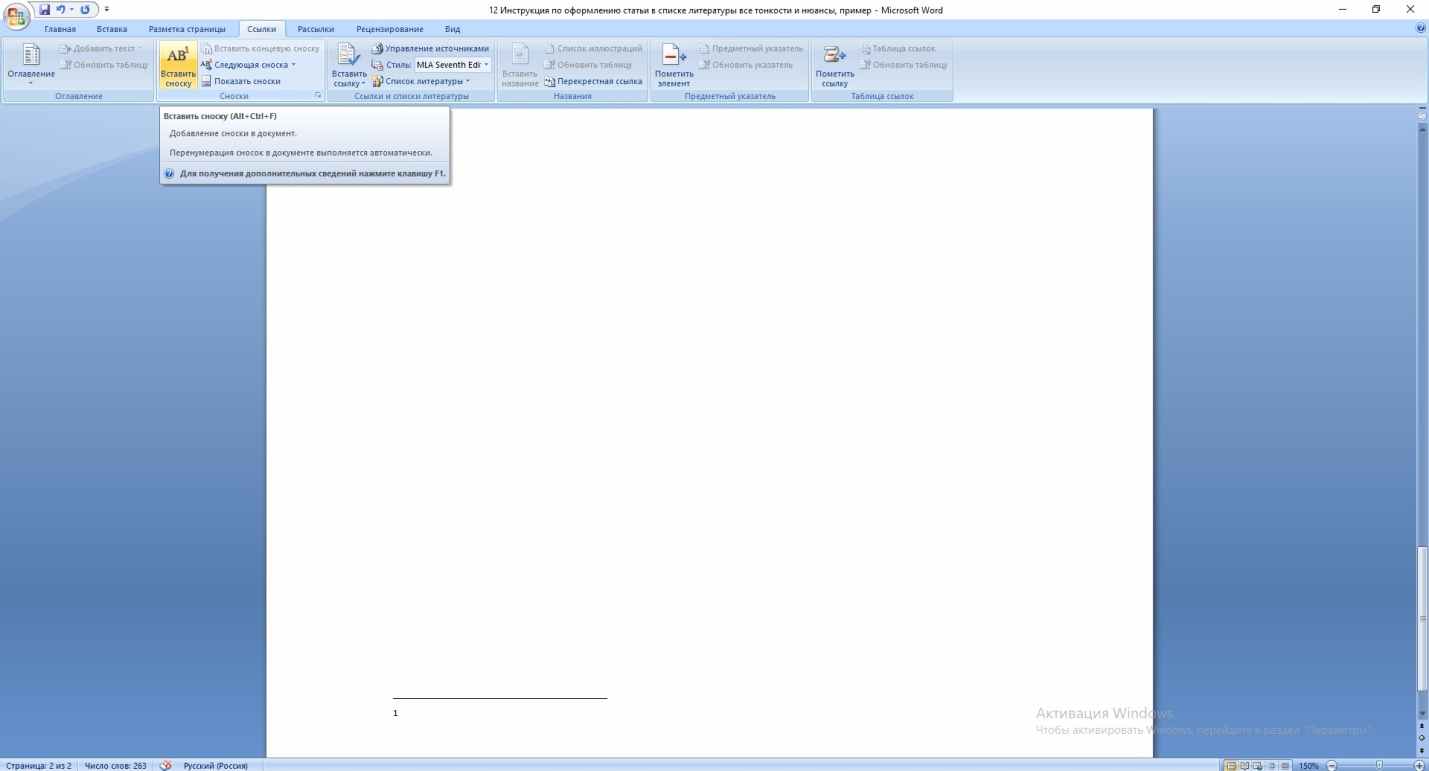Click the footnote number 1 on page

(x=396, y=713)
